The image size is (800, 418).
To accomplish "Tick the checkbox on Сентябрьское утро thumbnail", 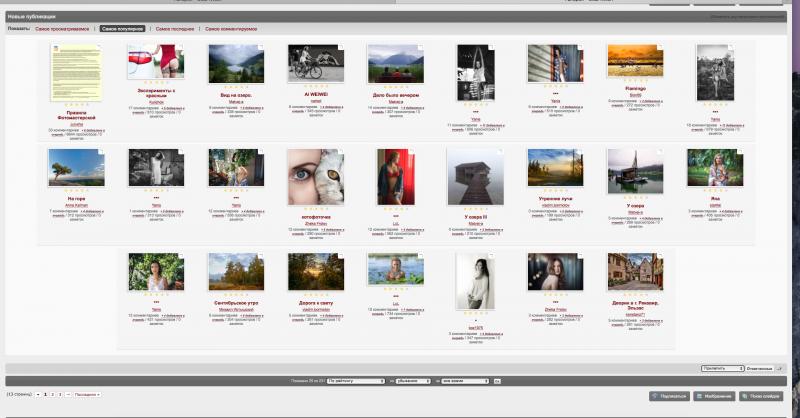I will coord(261,256).
